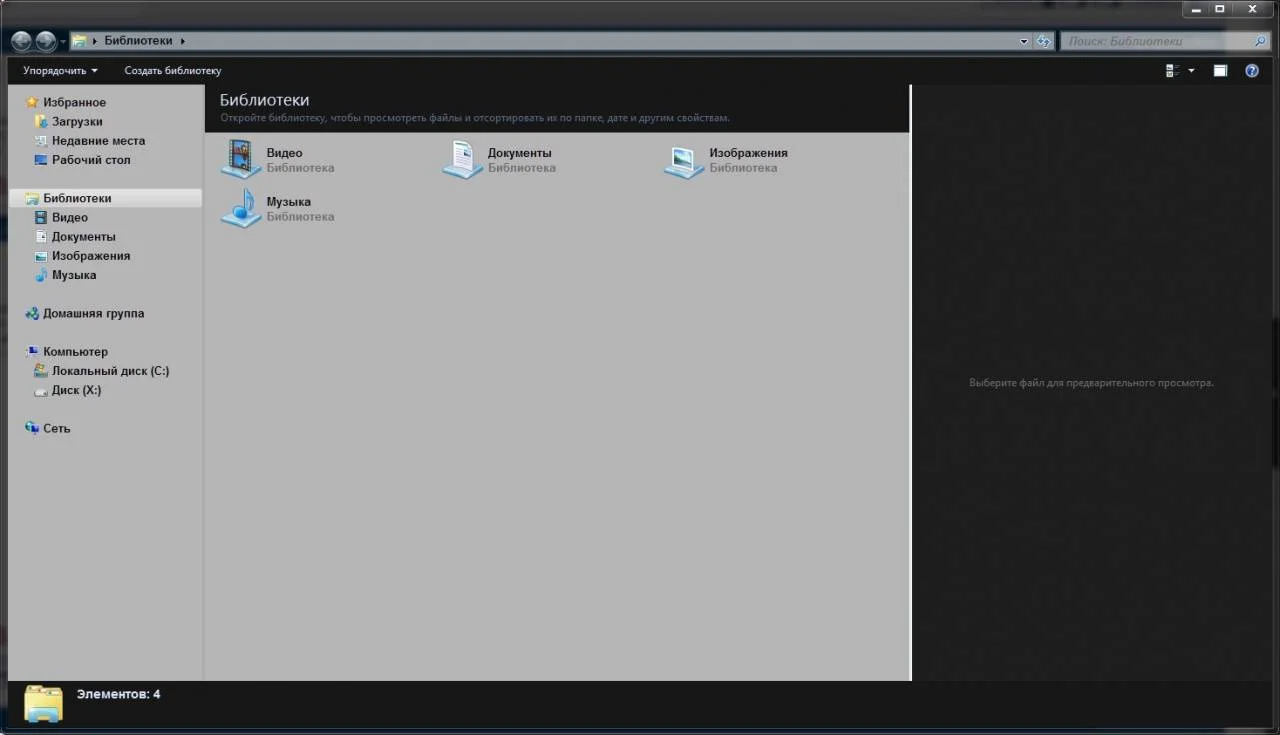Select the large Документы library icon
The image size is (1280, 735).
tap(462, 160)
